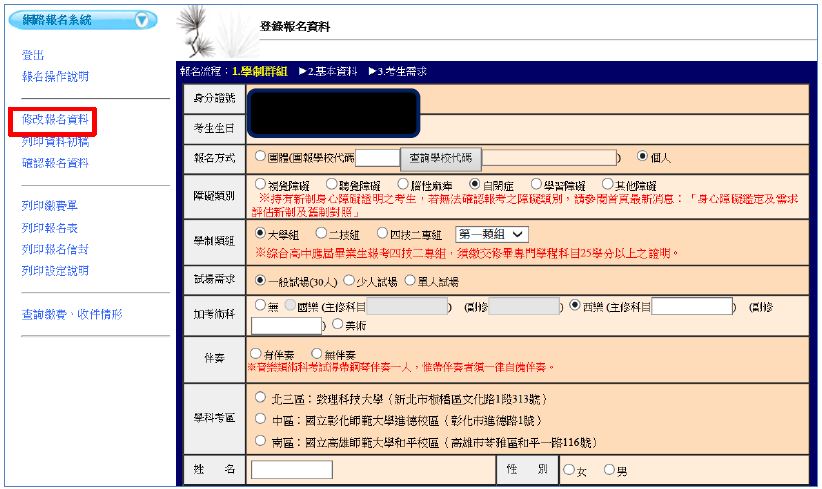Open 列印報名信封 link
This screenshot has width=822, height=489.
pyautogui.click(x=55, y=249)
